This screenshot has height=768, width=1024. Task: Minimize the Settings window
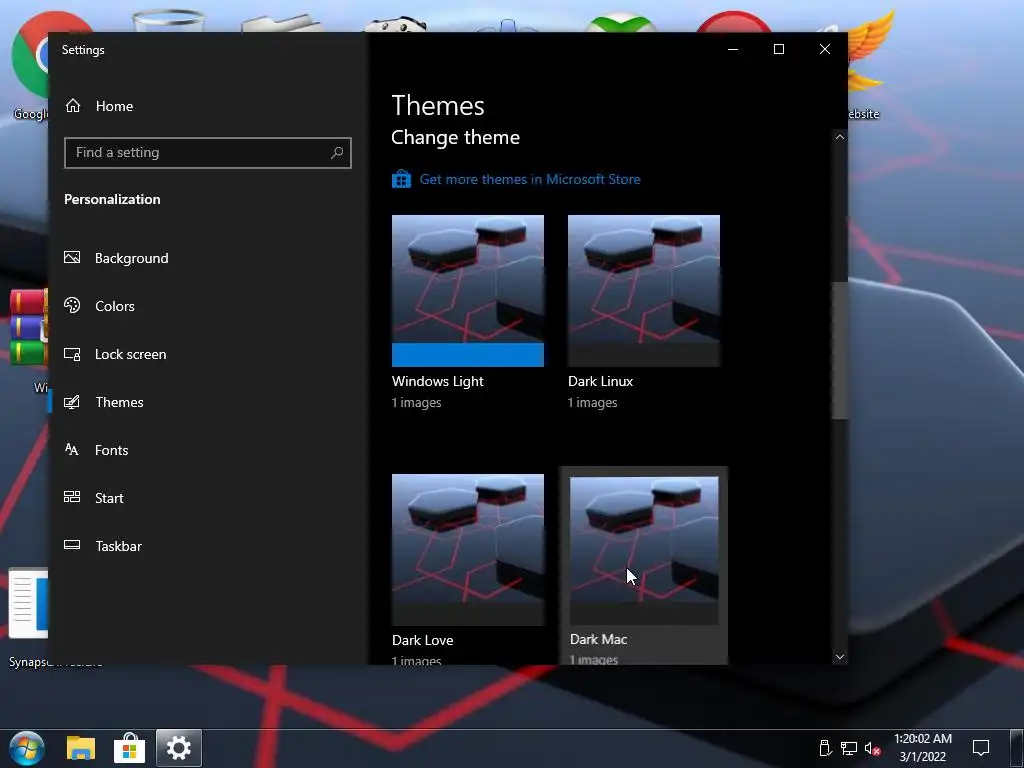pyautogui.click(x=733, y=50)
